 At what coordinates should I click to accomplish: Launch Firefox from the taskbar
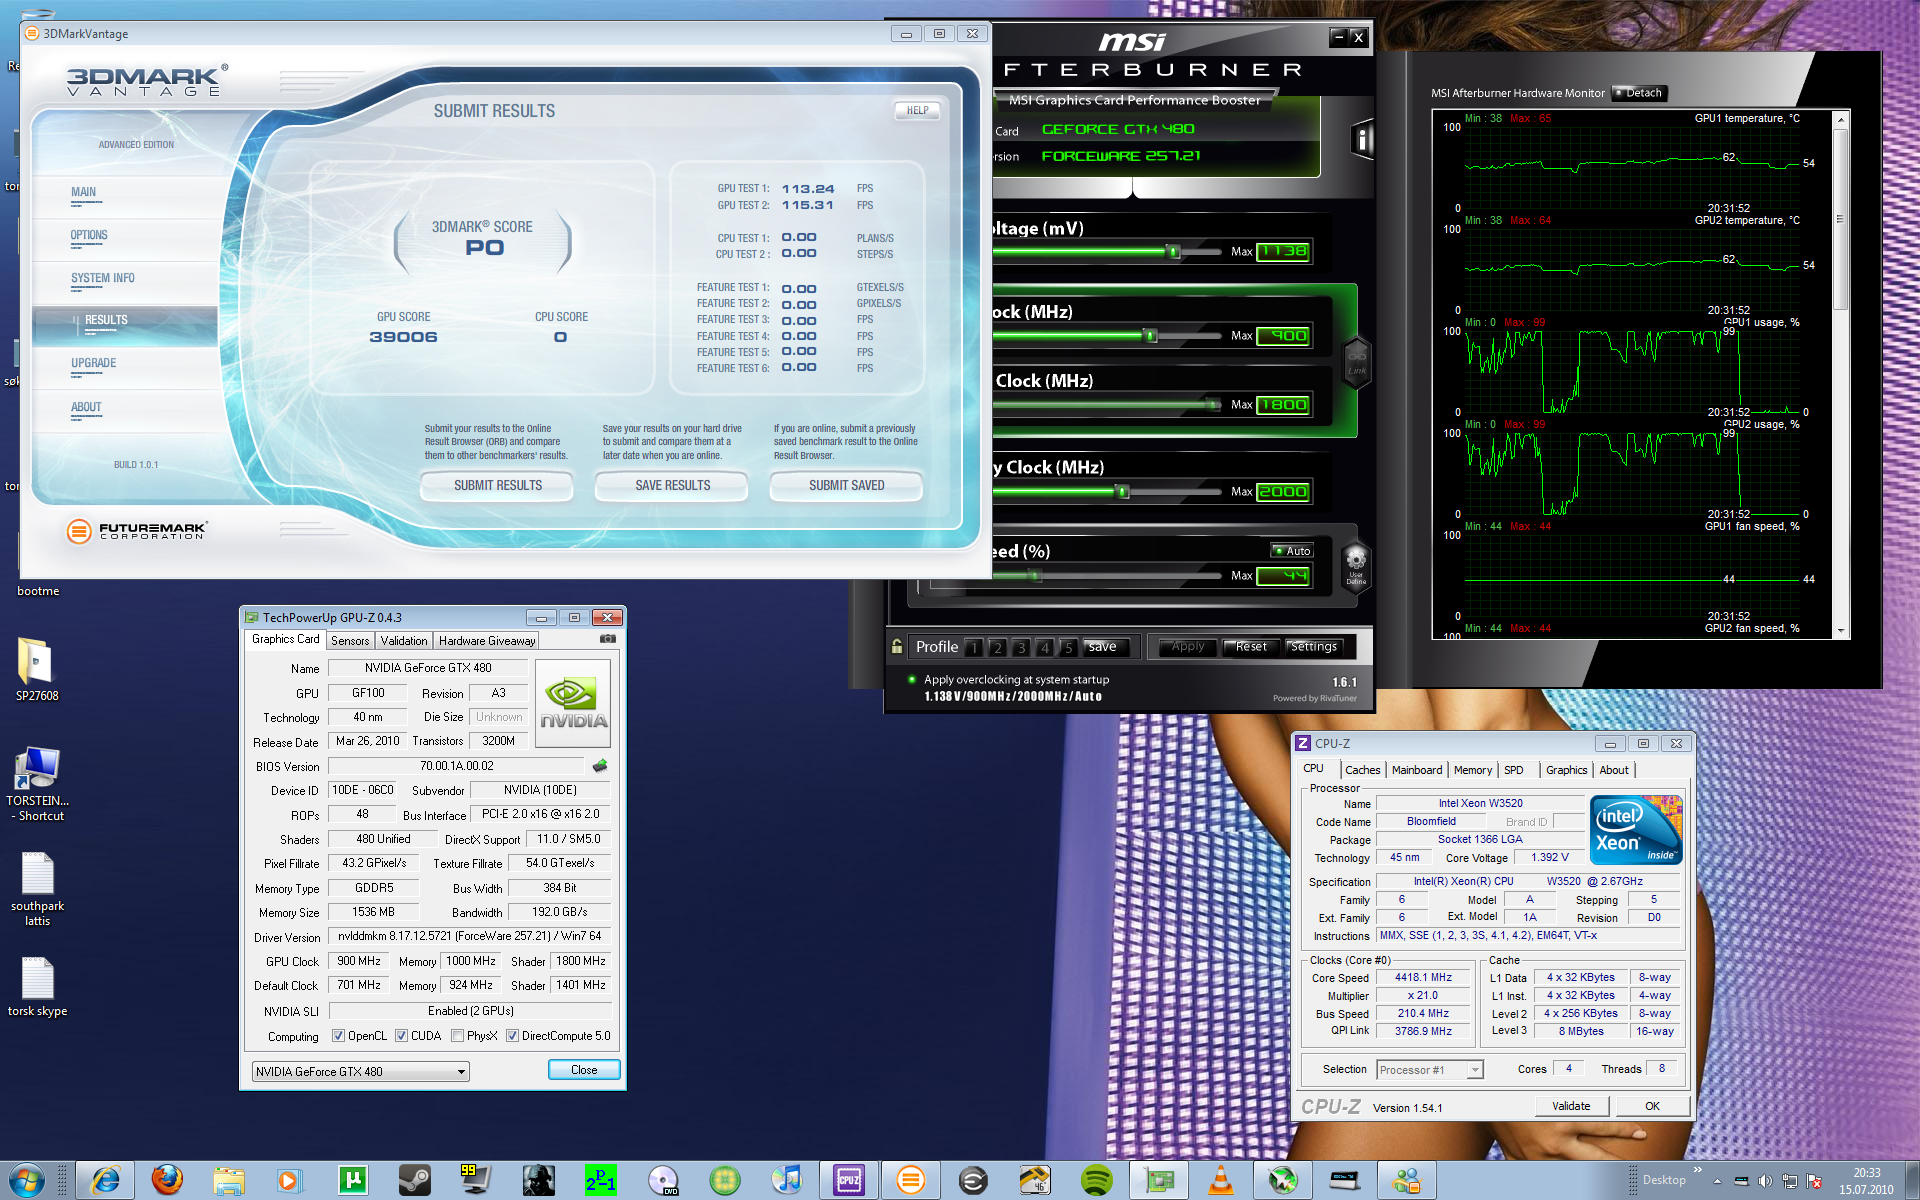(167, 1180)
